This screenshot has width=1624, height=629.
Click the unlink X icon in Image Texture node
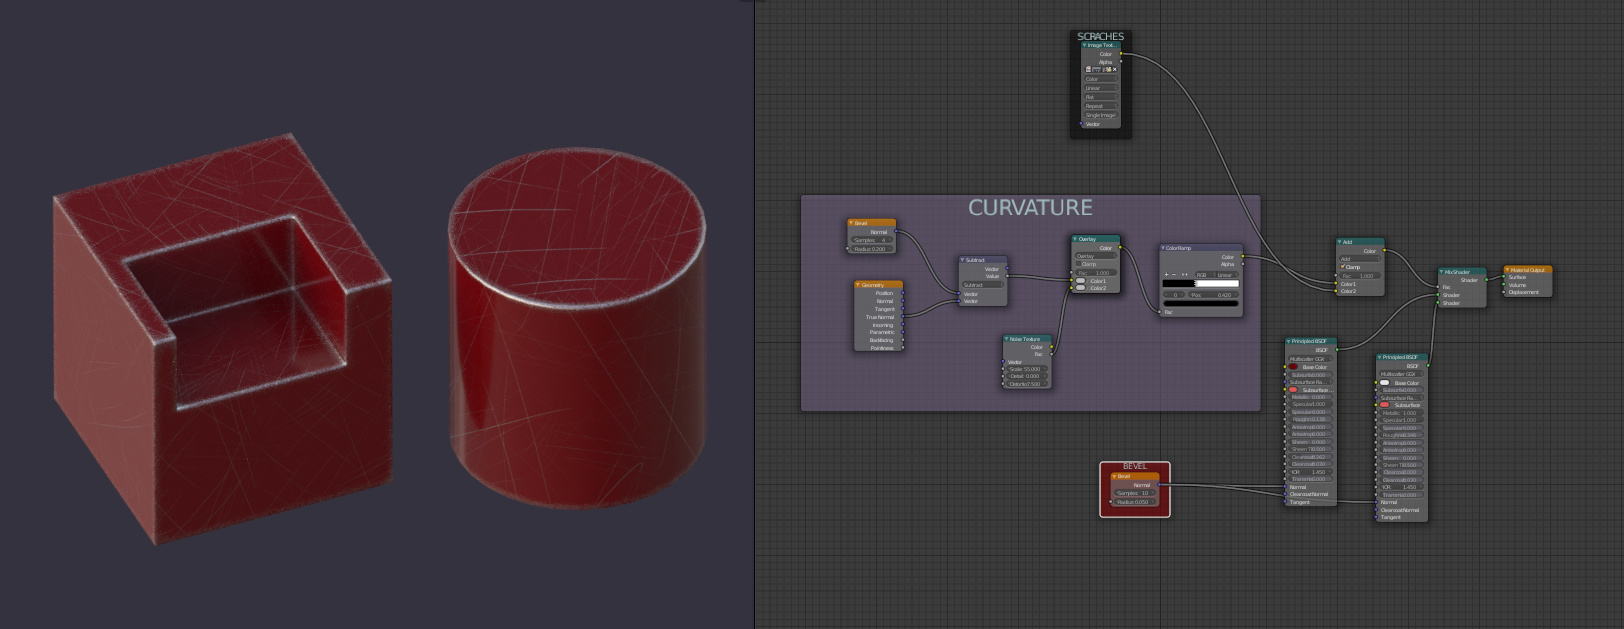tap(1114, 69)
